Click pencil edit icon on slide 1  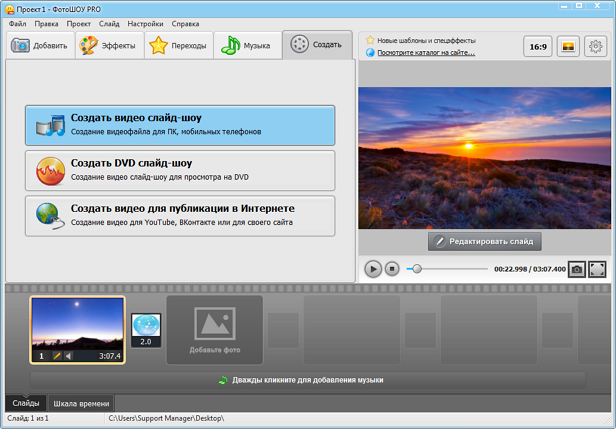pyautogui.click(x=57, y=356)
